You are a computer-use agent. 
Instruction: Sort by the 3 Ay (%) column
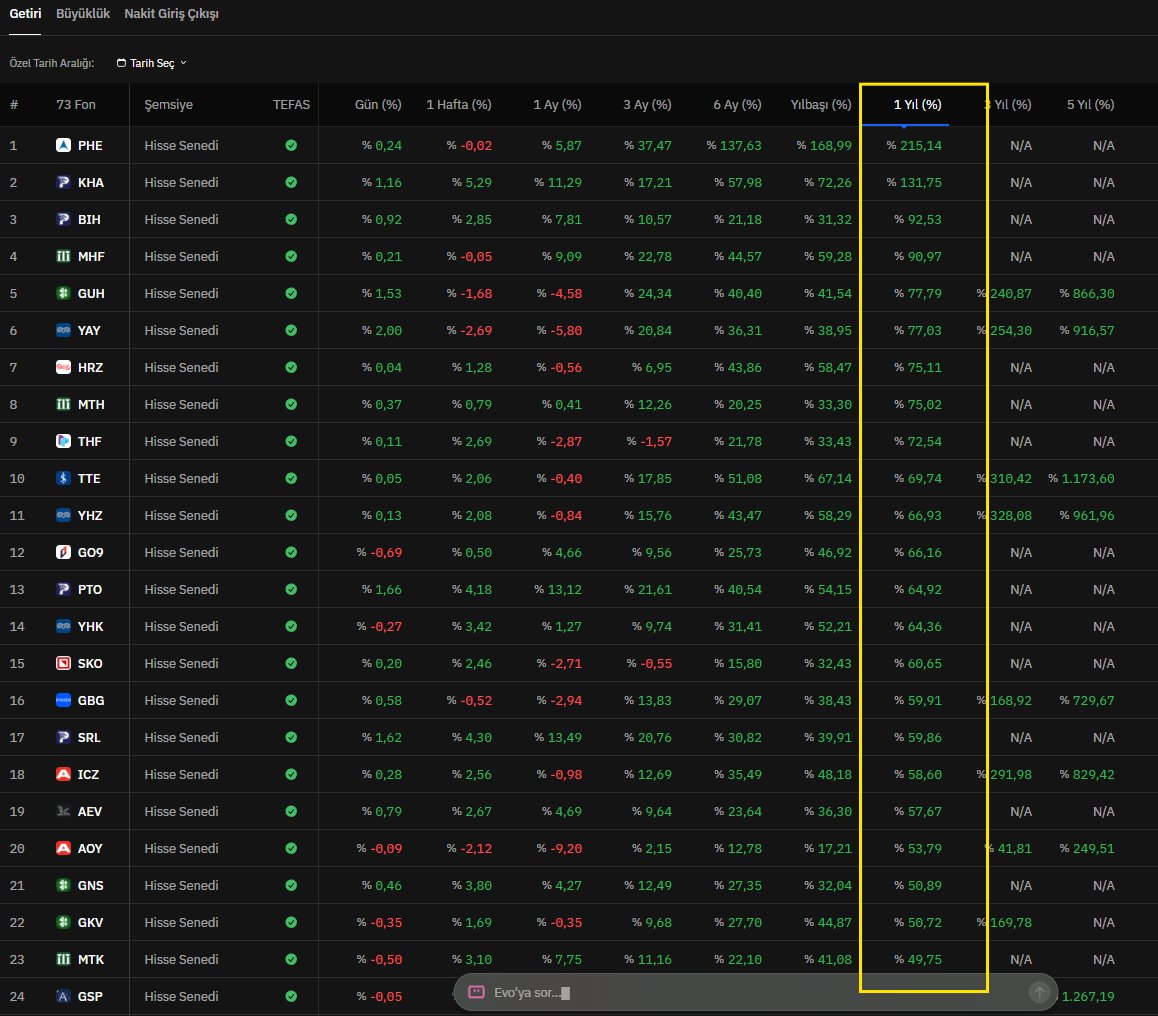[x=647, y=104]
